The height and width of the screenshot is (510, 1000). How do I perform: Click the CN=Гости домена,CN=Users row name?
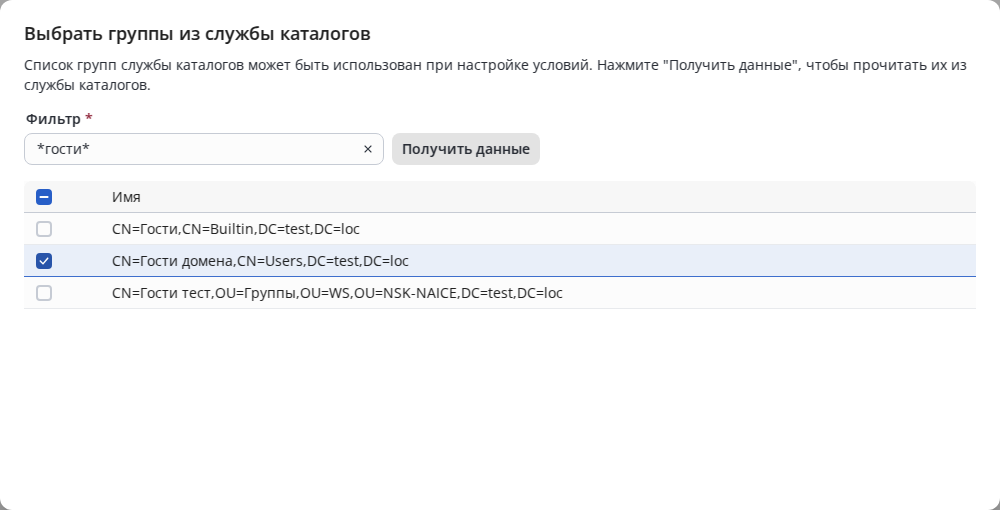[260, 261]
